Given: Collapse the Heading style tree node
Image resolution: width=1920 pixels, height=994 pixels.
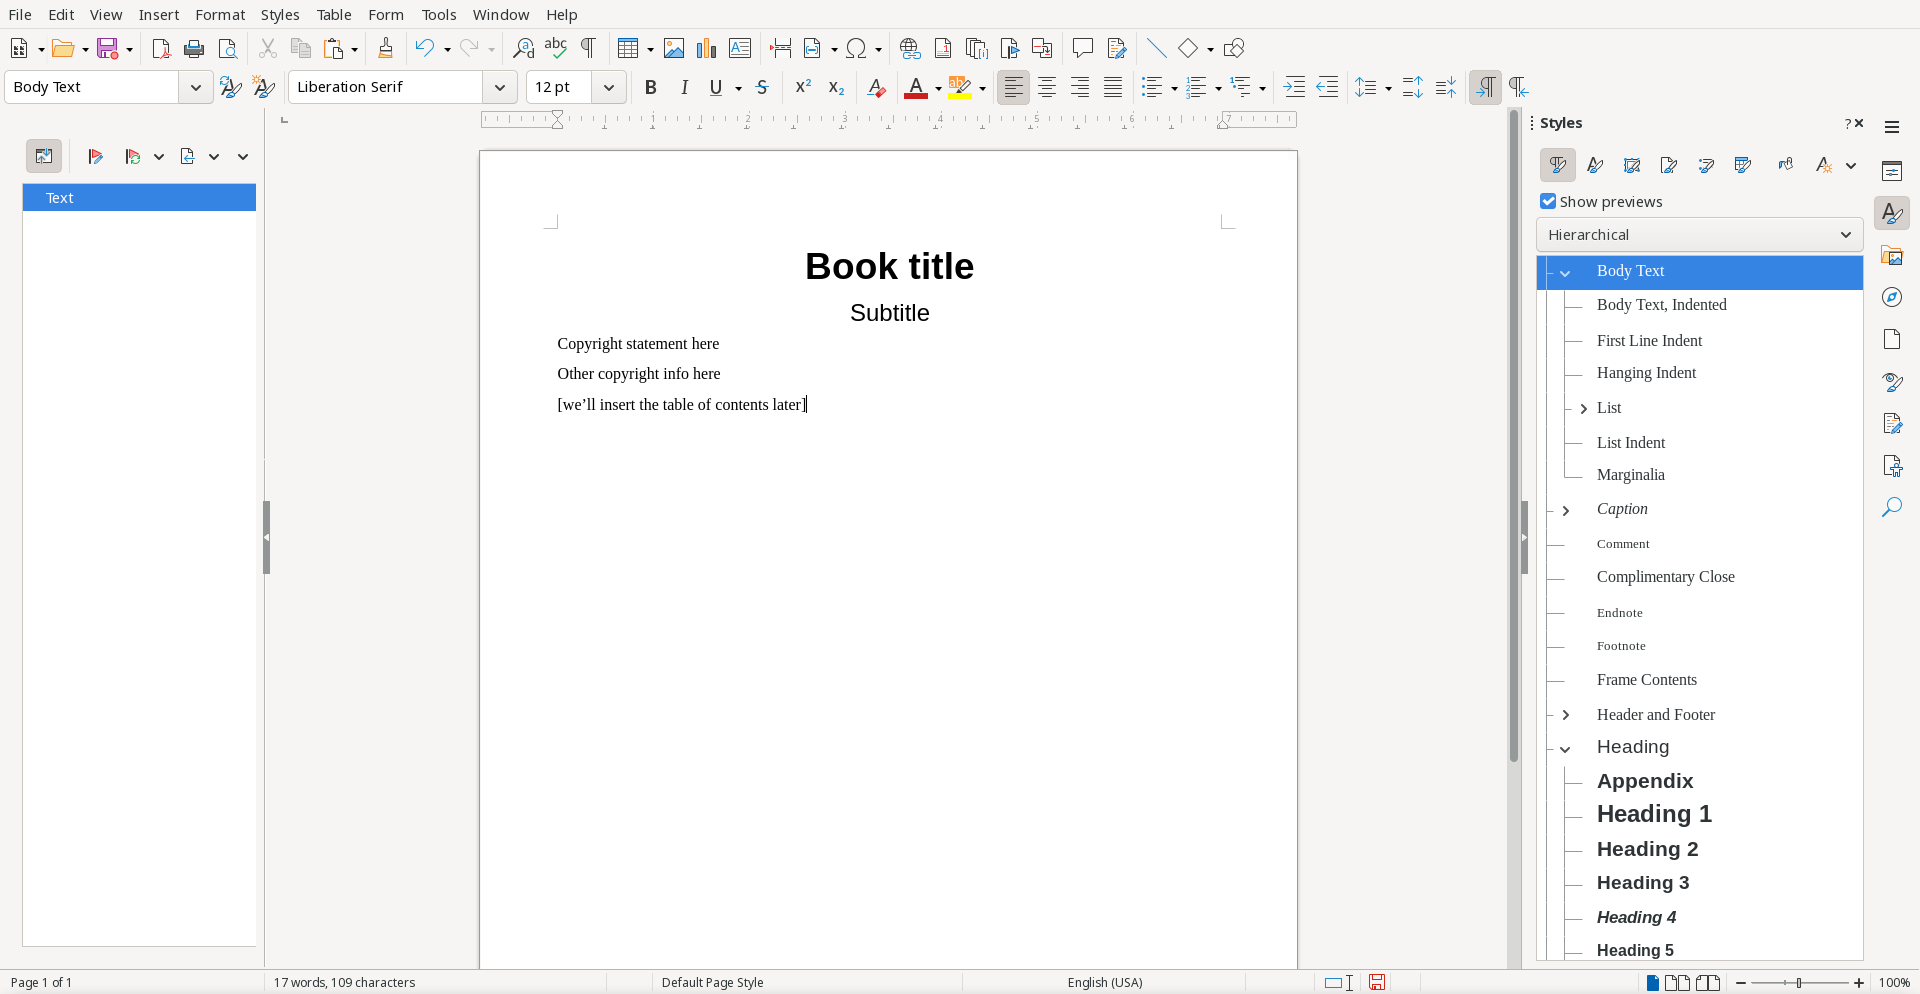Looking at the screenshot, I should pos(1566,749).
